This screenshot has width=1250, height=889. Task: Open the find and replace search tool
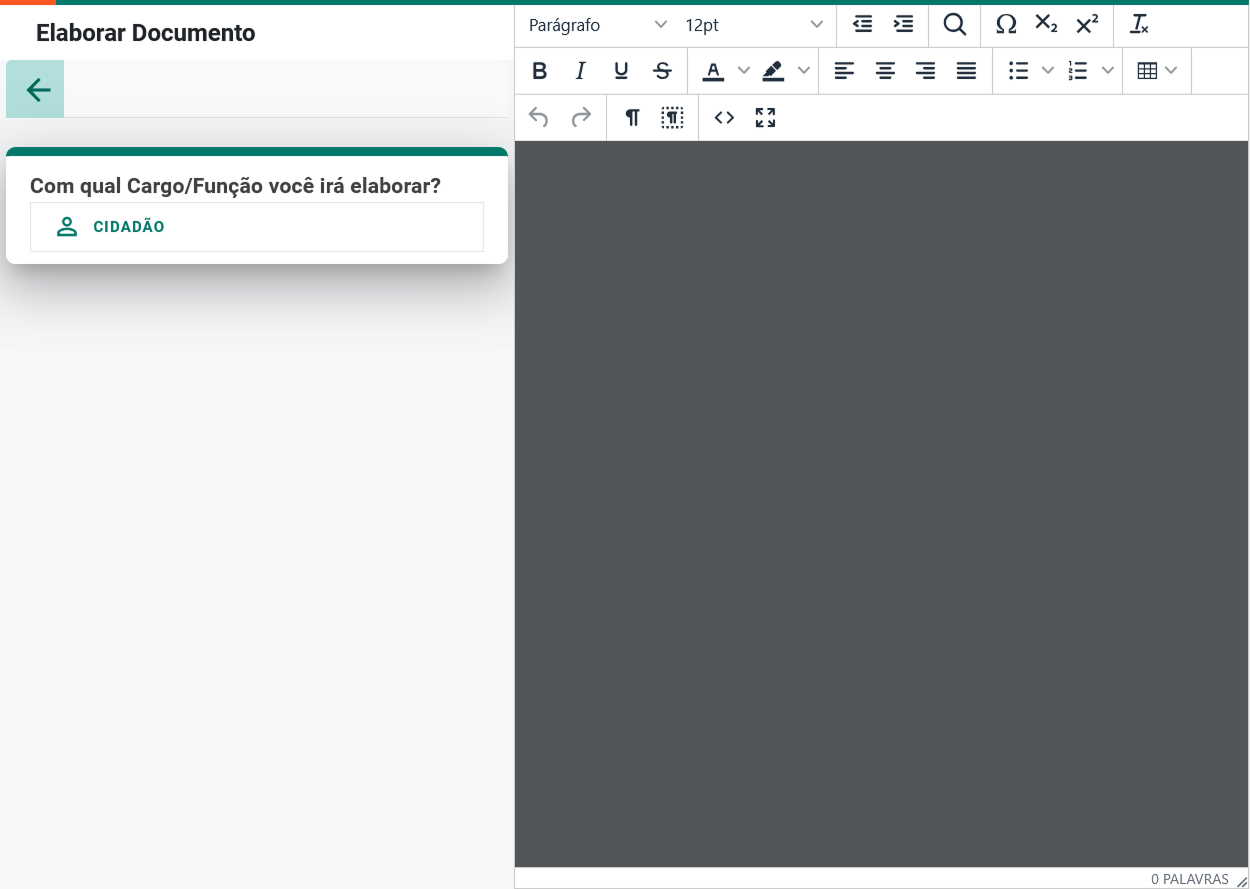(x=954, y=25)
